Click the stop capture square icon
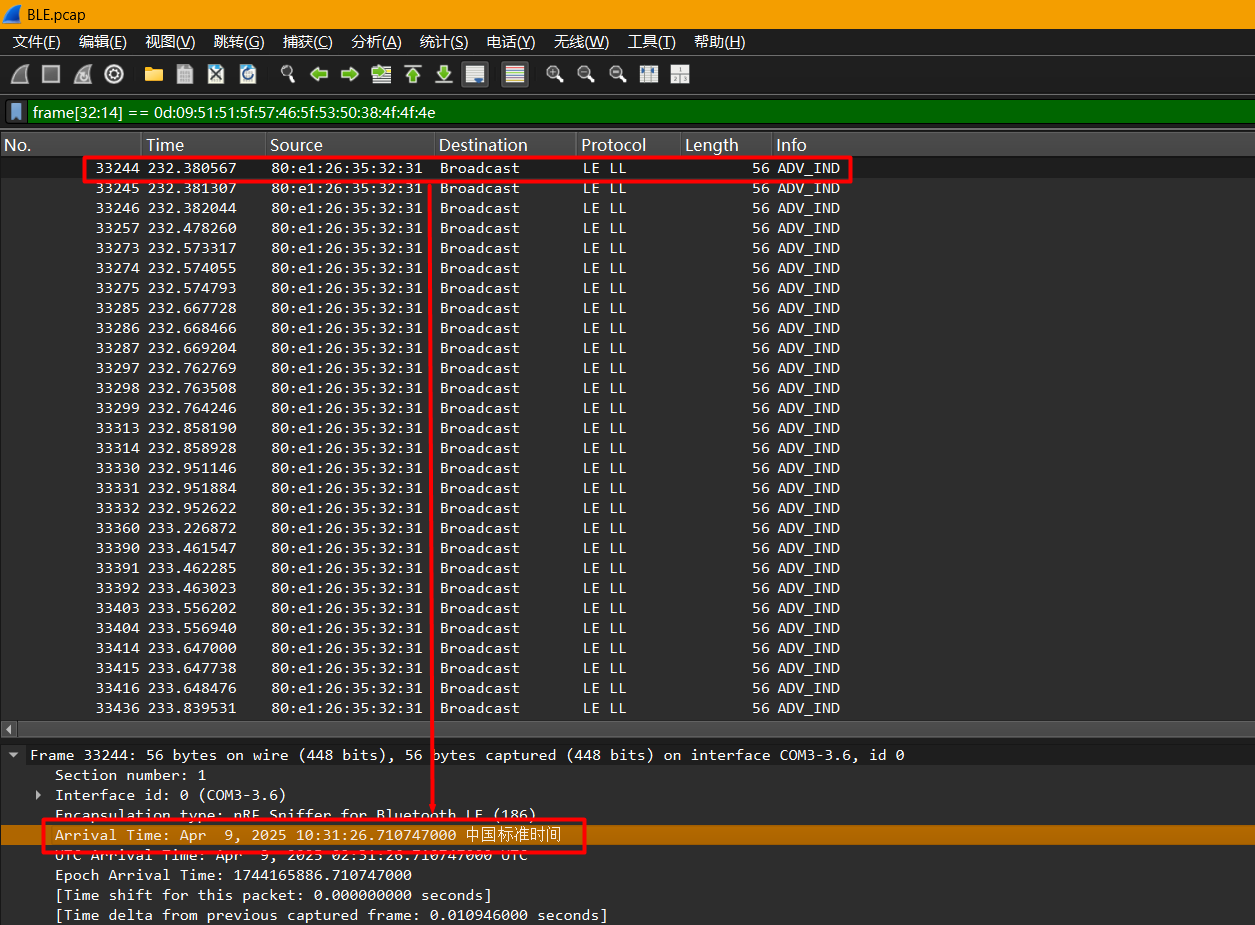This screenshot has height=925, width=1255. (51, 74)
